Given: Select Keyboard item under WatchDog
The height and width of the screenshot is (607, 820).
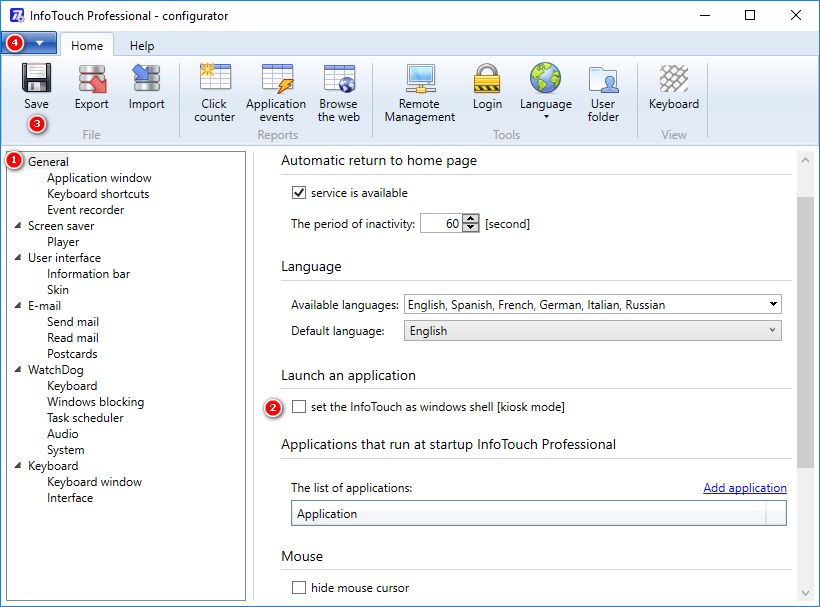Looking at the screenshot, I should (x=72, y=386).
